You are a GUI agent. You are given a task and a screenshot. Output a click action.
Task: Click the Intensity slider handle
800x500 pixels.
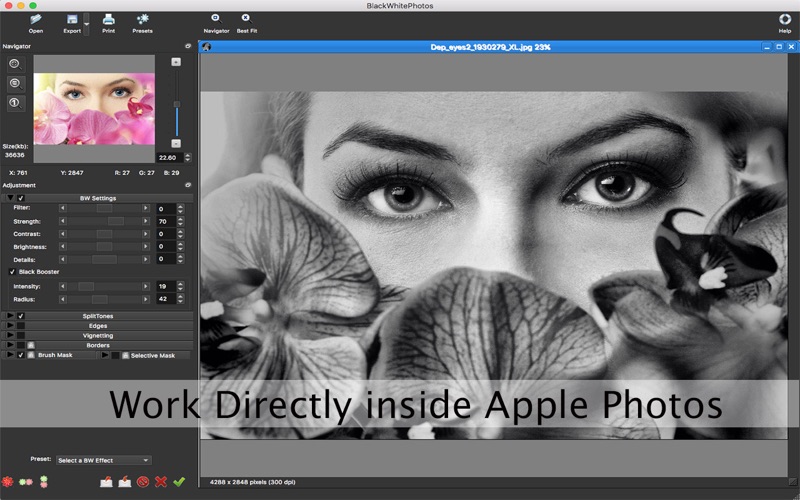(x=86, y=287)
